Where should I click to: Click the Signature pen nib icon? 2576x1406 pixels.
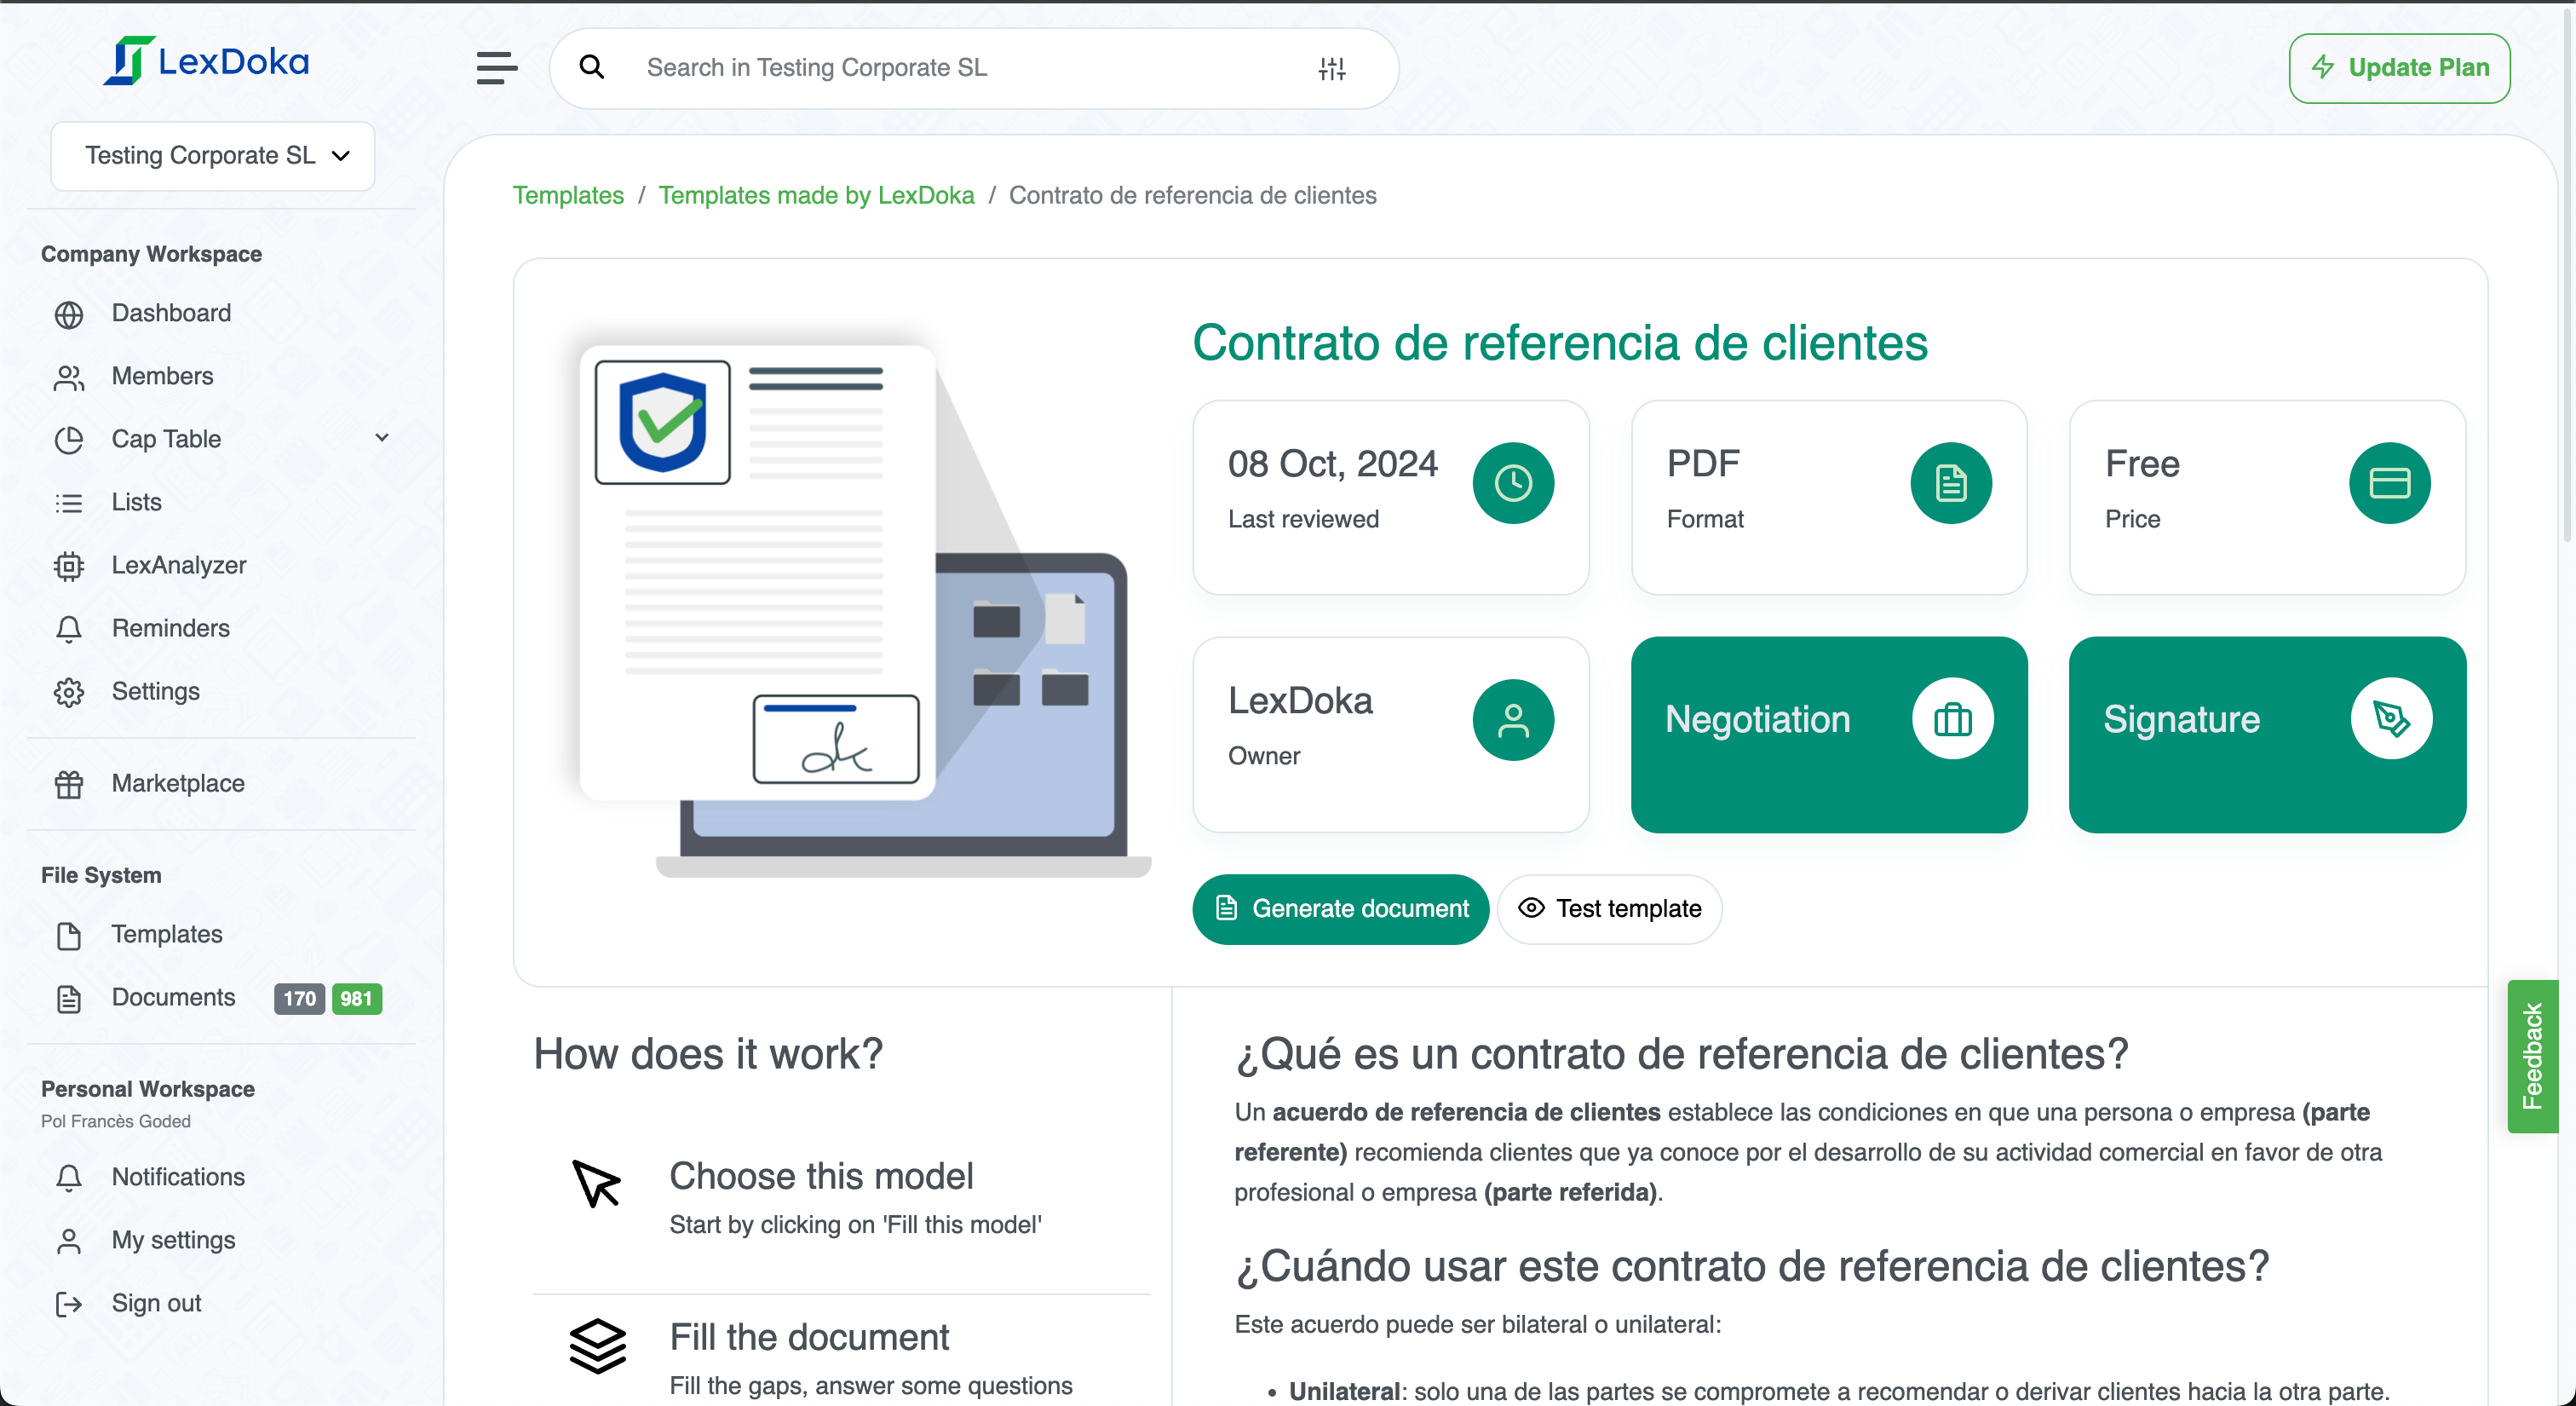2390,719
